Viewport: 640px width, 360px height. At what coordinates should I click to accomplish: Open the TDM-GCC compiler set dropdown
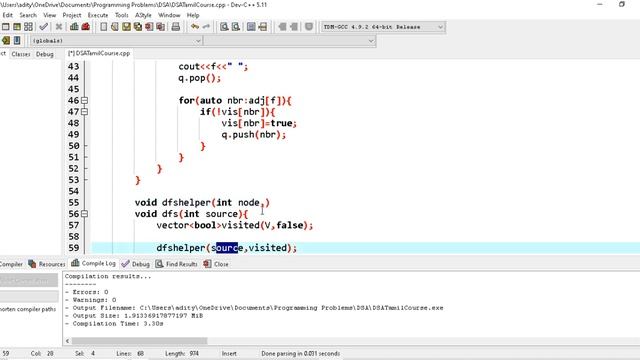[383, 27]
